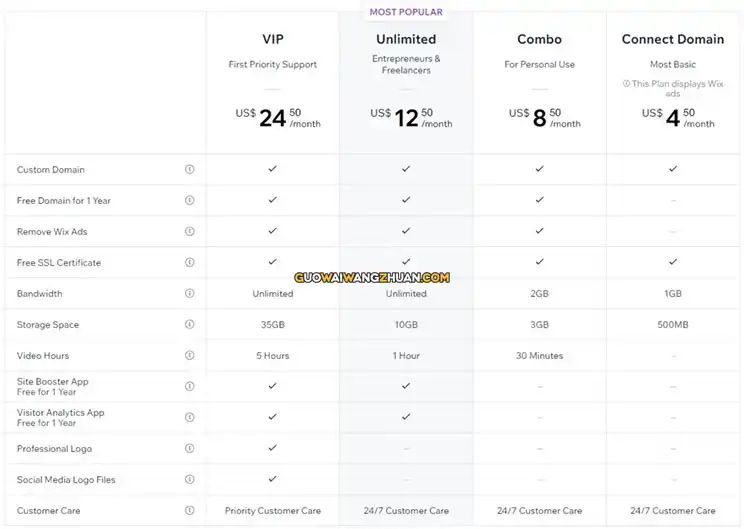Open the Storage Space info tooltip icon
Image resolution: width=744 pixels, height=529 pixels.
click(x=189, y=324)
